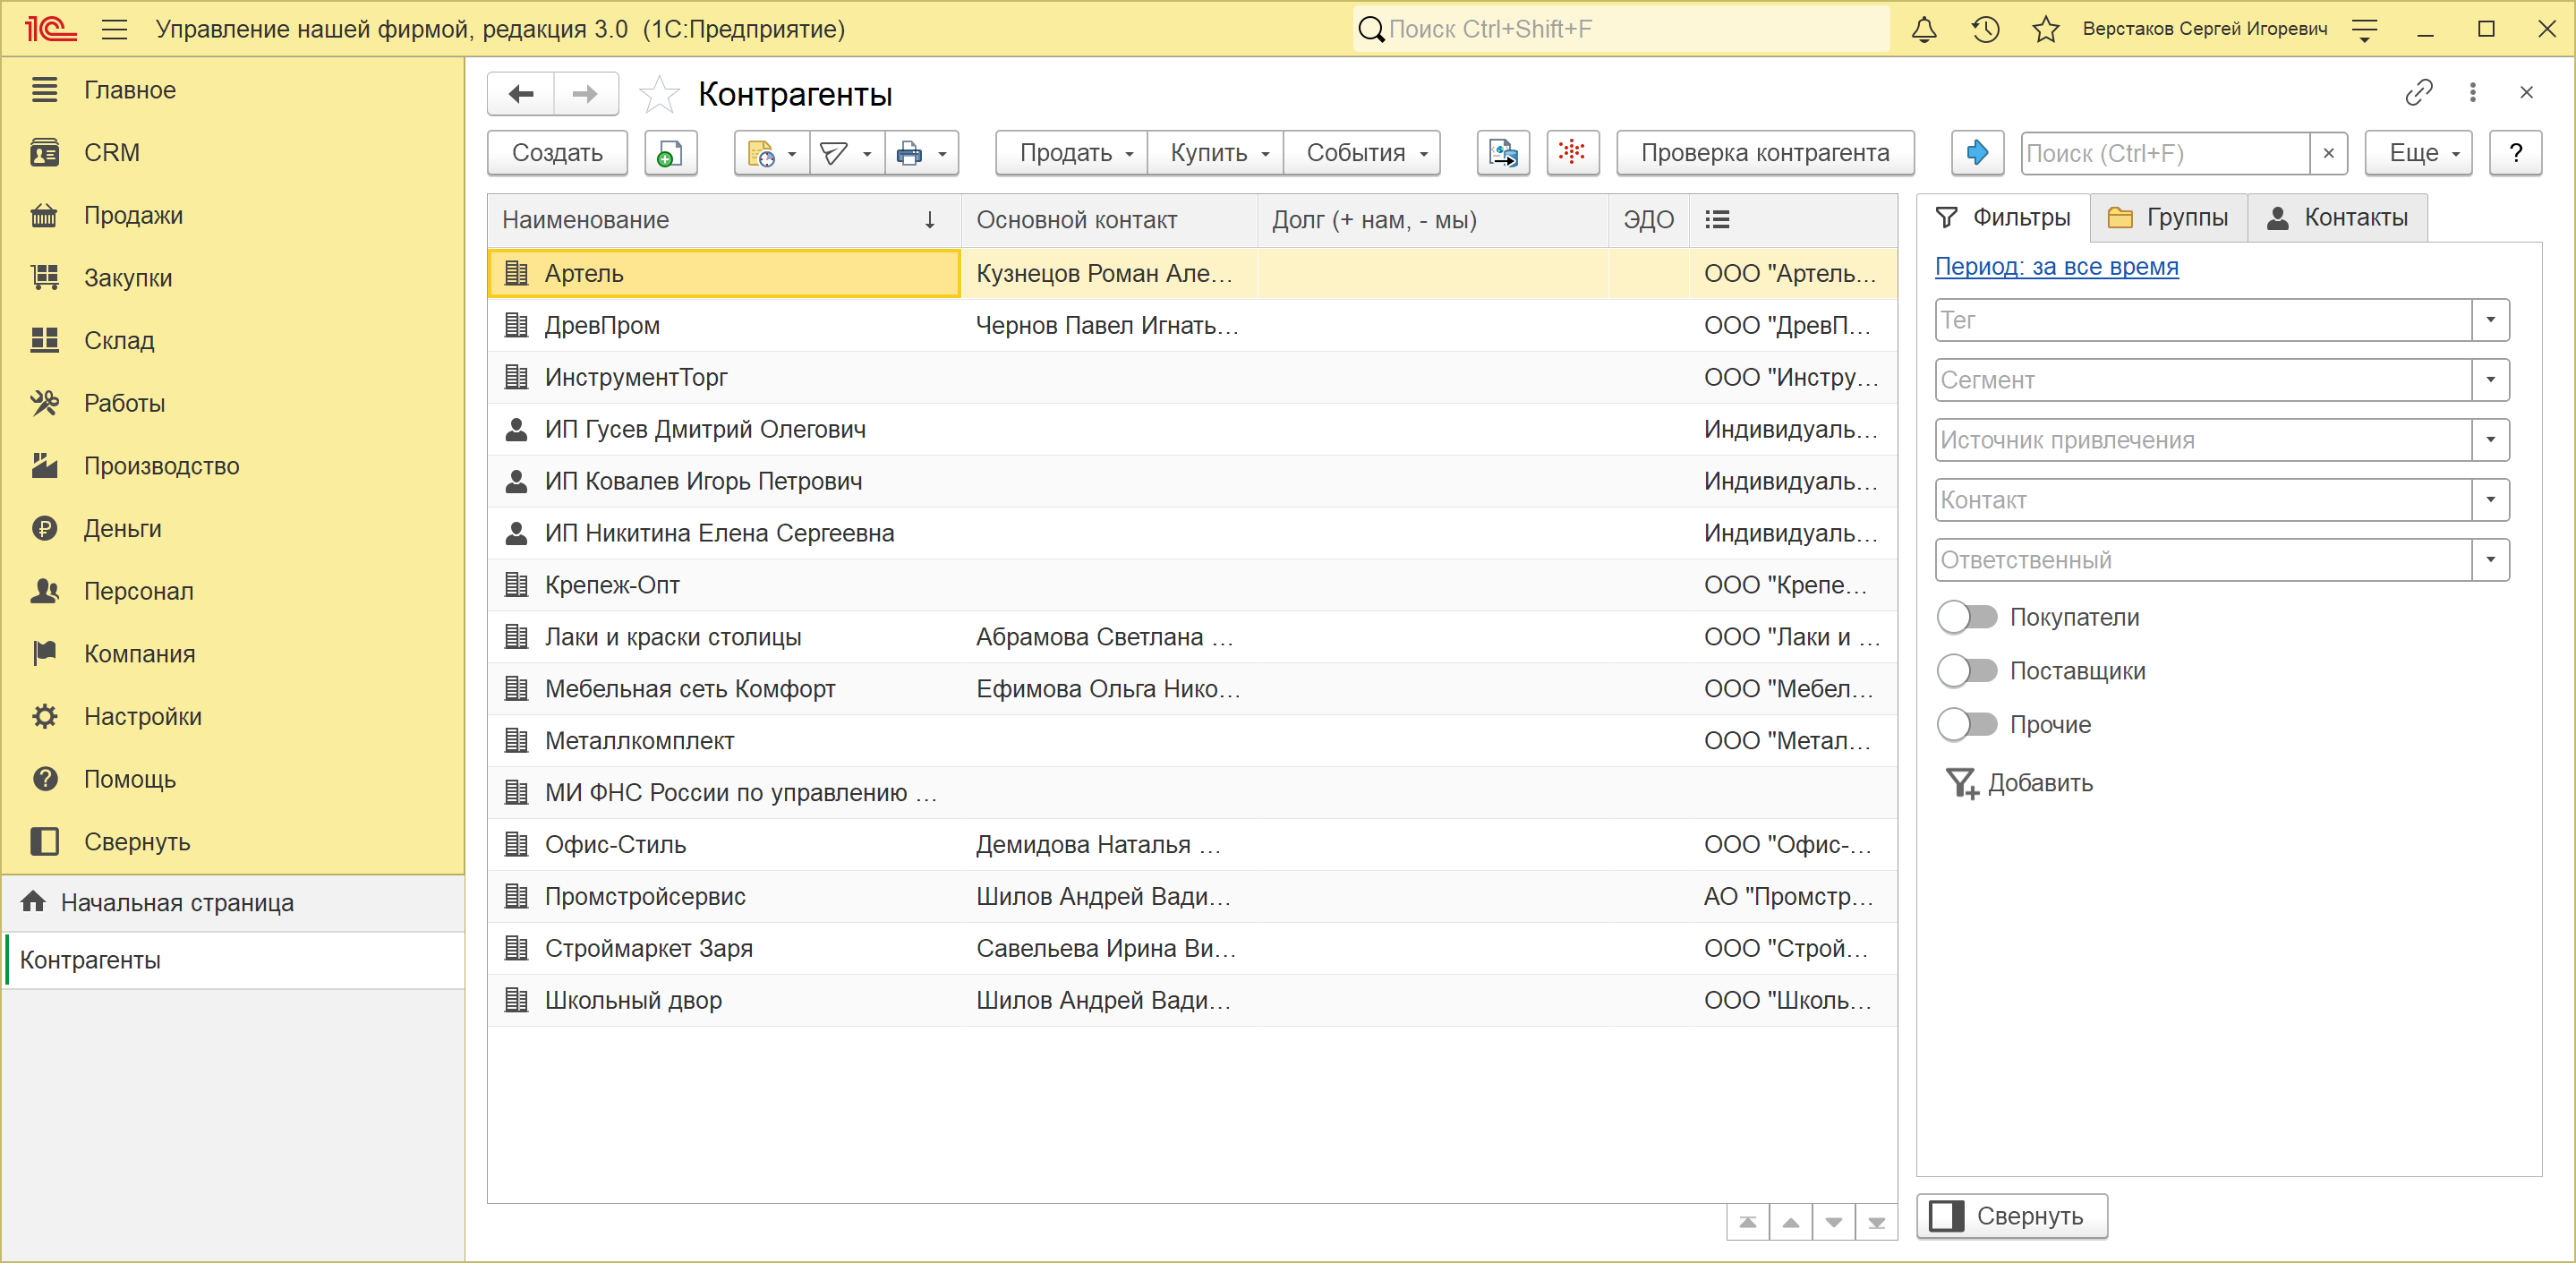
Task: Jump to the first row of list
Action: click(1748, 1222)
